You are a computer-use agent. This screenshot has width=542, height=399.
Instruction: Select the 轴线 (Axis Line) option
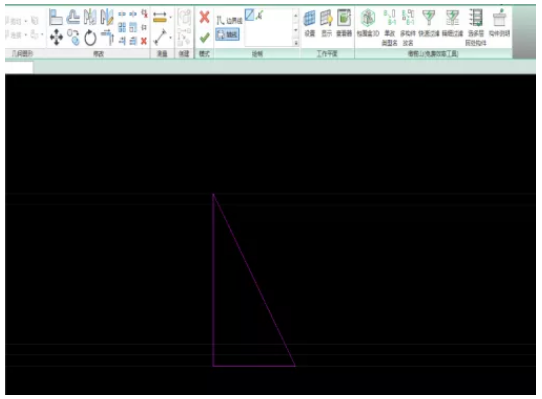pyautogui.click(x=227, y=34)
